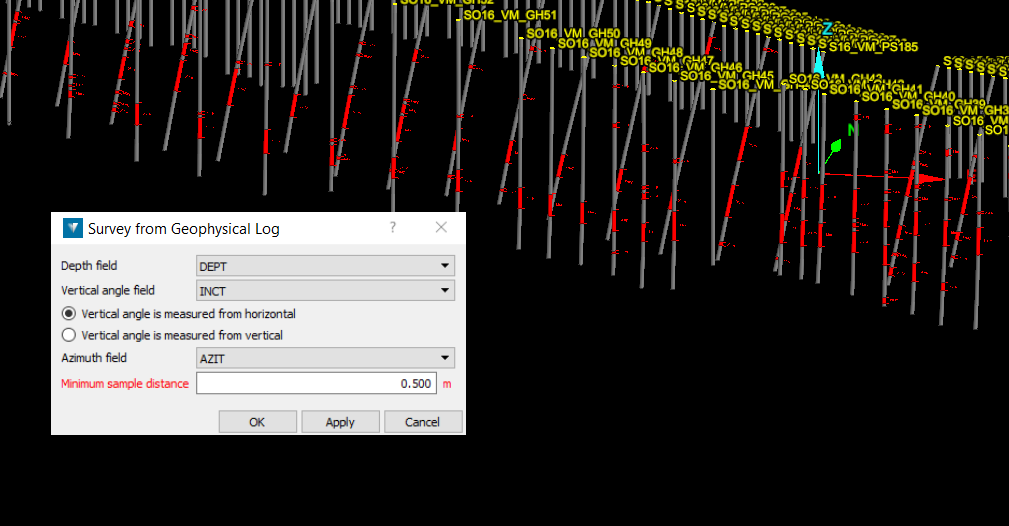Click the Minimum sample distance label

(125, 384)
